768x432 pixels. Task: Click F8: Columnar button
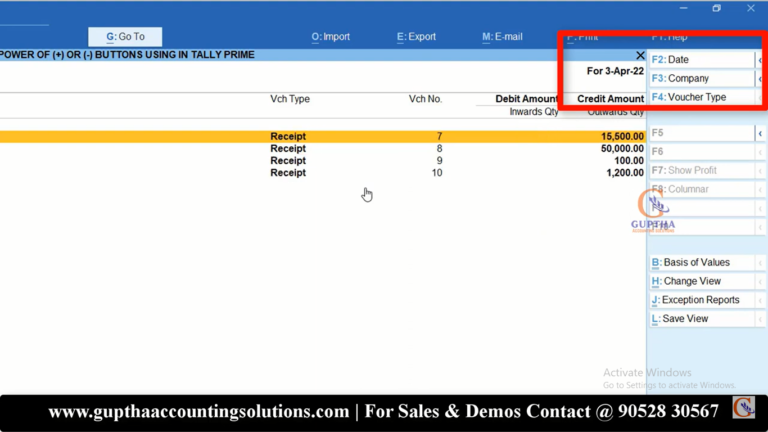tap(702, 189)
